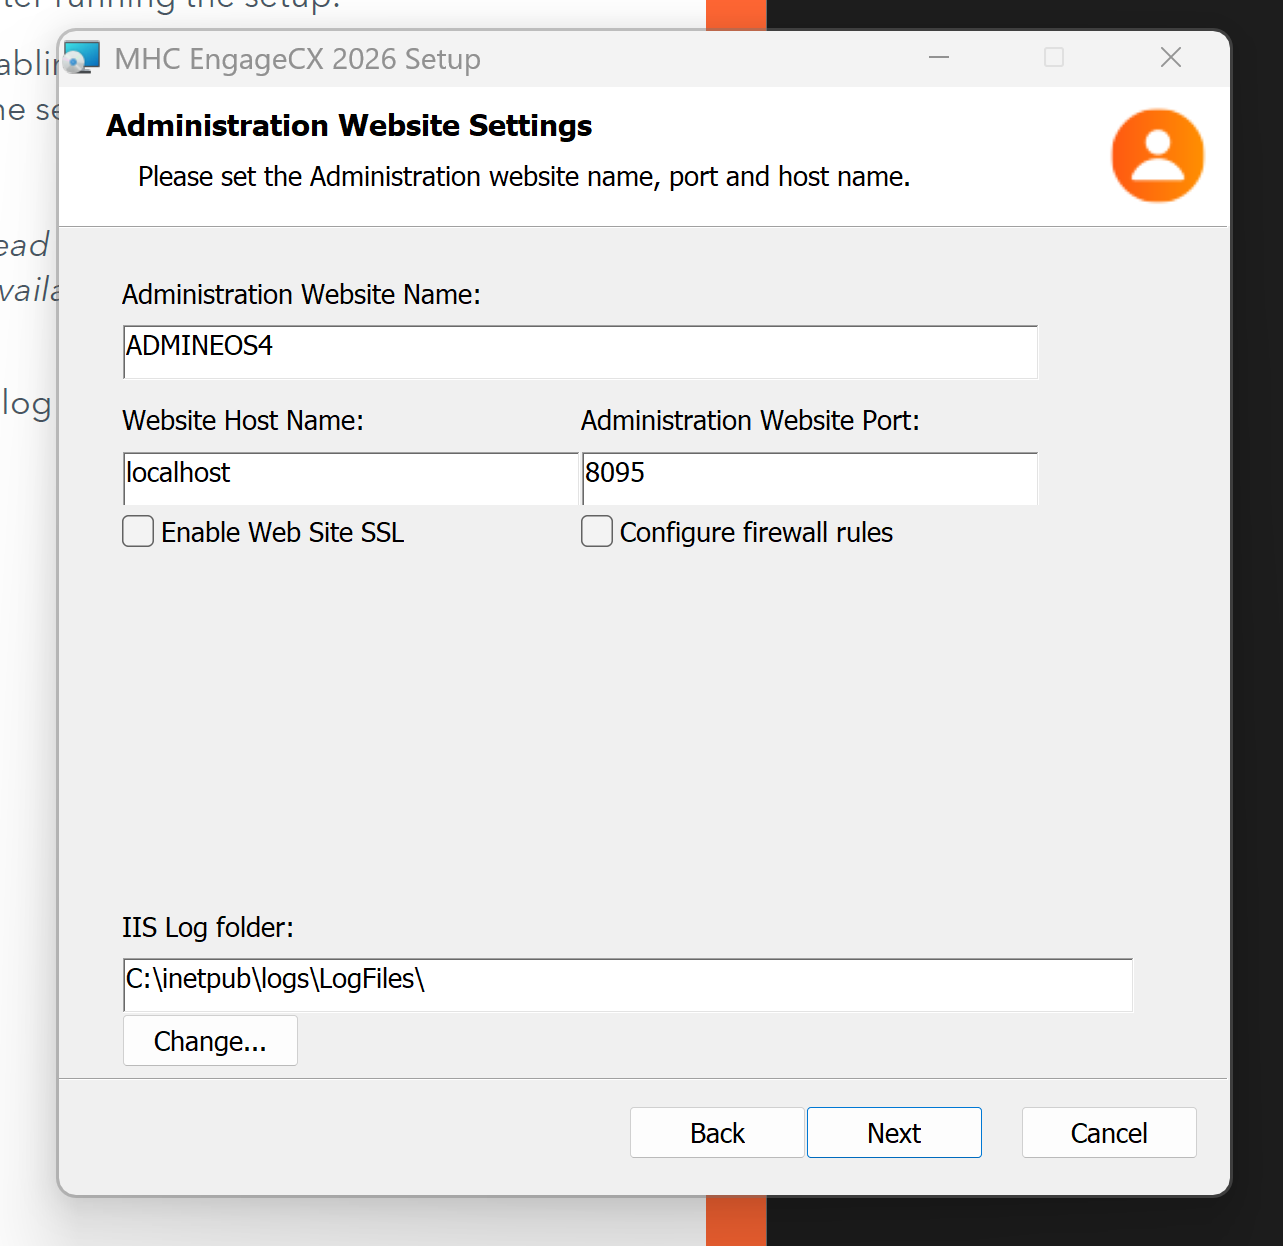Image resolution: width=1283 pixels, height=1246 pixels.
Task: Click the orange user avatar icon
Action: coord(1157,156)
